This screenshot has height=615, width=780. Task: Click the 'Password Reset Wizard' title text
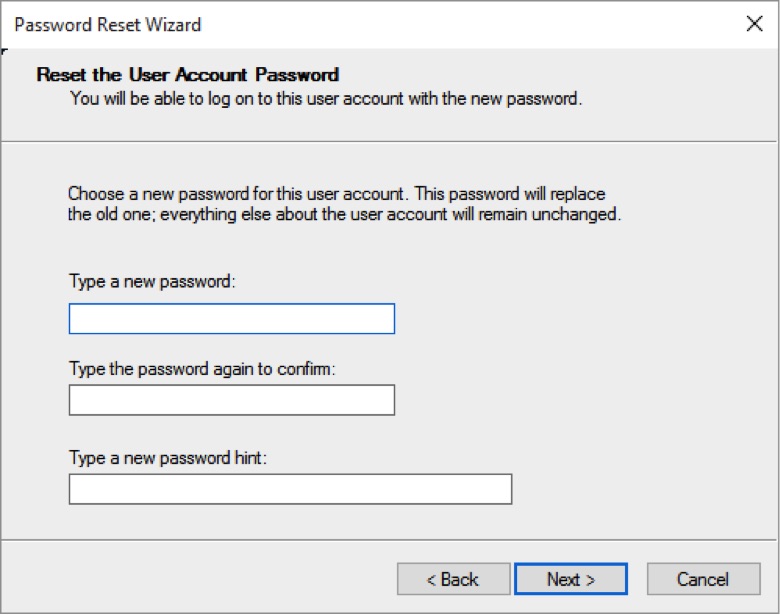pos(107,24)
